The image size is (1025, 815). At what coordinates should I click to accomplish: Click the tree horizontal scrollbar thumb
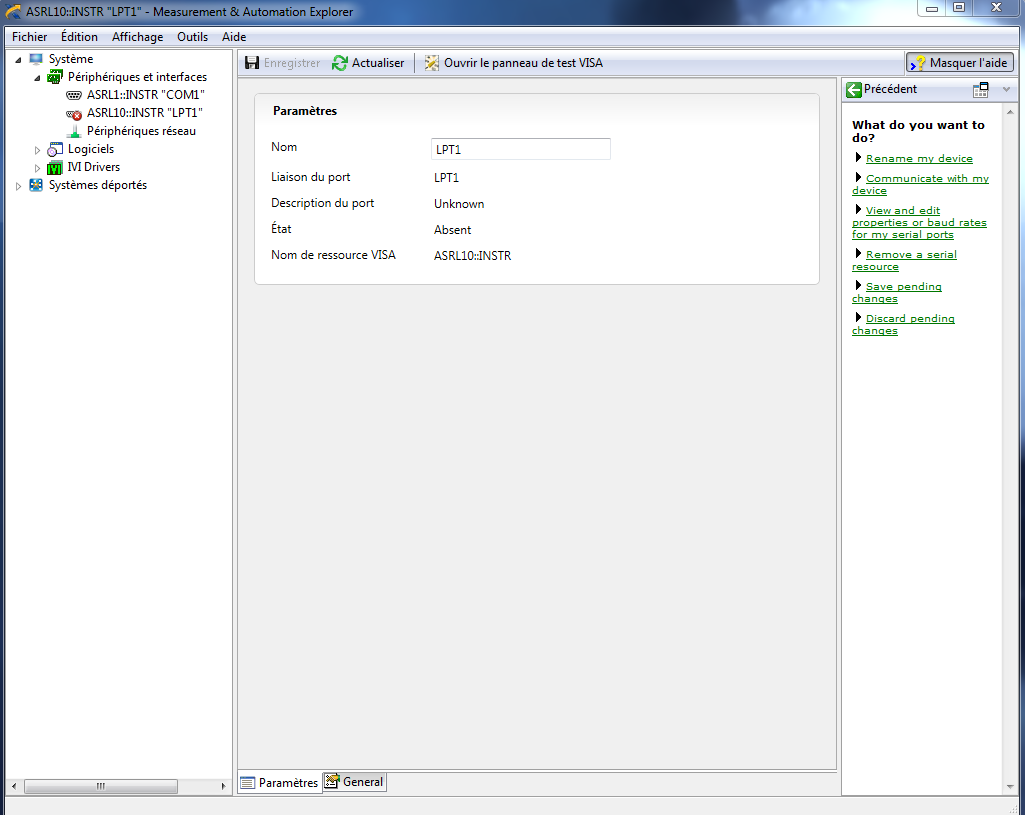coord(101,786)
